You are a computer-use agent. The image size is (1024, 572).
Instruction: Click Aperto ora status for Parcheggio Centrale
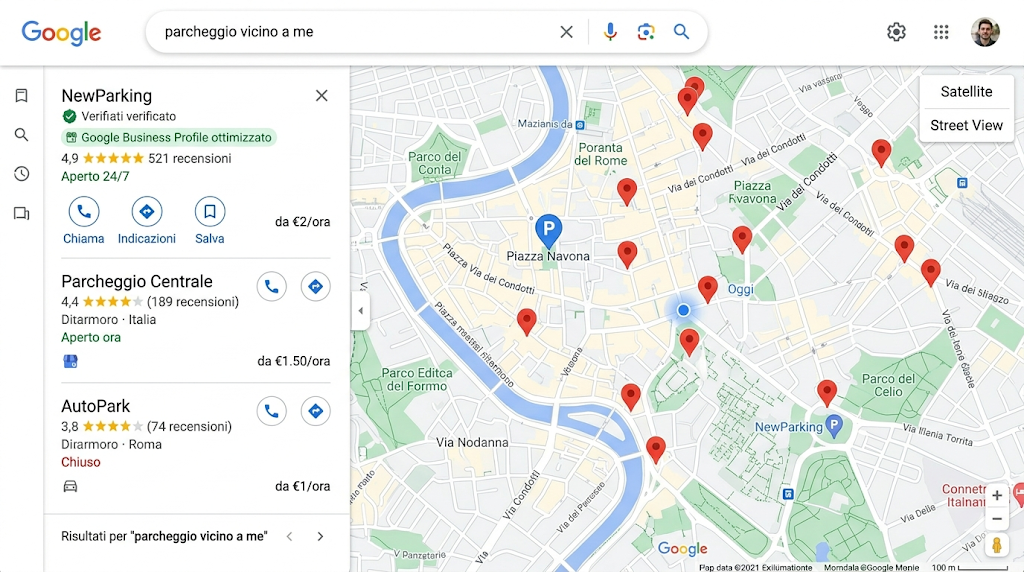91,338
